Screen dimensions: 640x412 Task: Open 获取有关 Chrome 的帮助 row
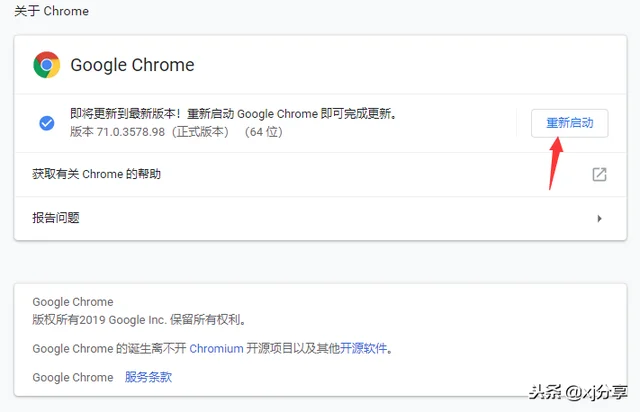click(320, 174)
